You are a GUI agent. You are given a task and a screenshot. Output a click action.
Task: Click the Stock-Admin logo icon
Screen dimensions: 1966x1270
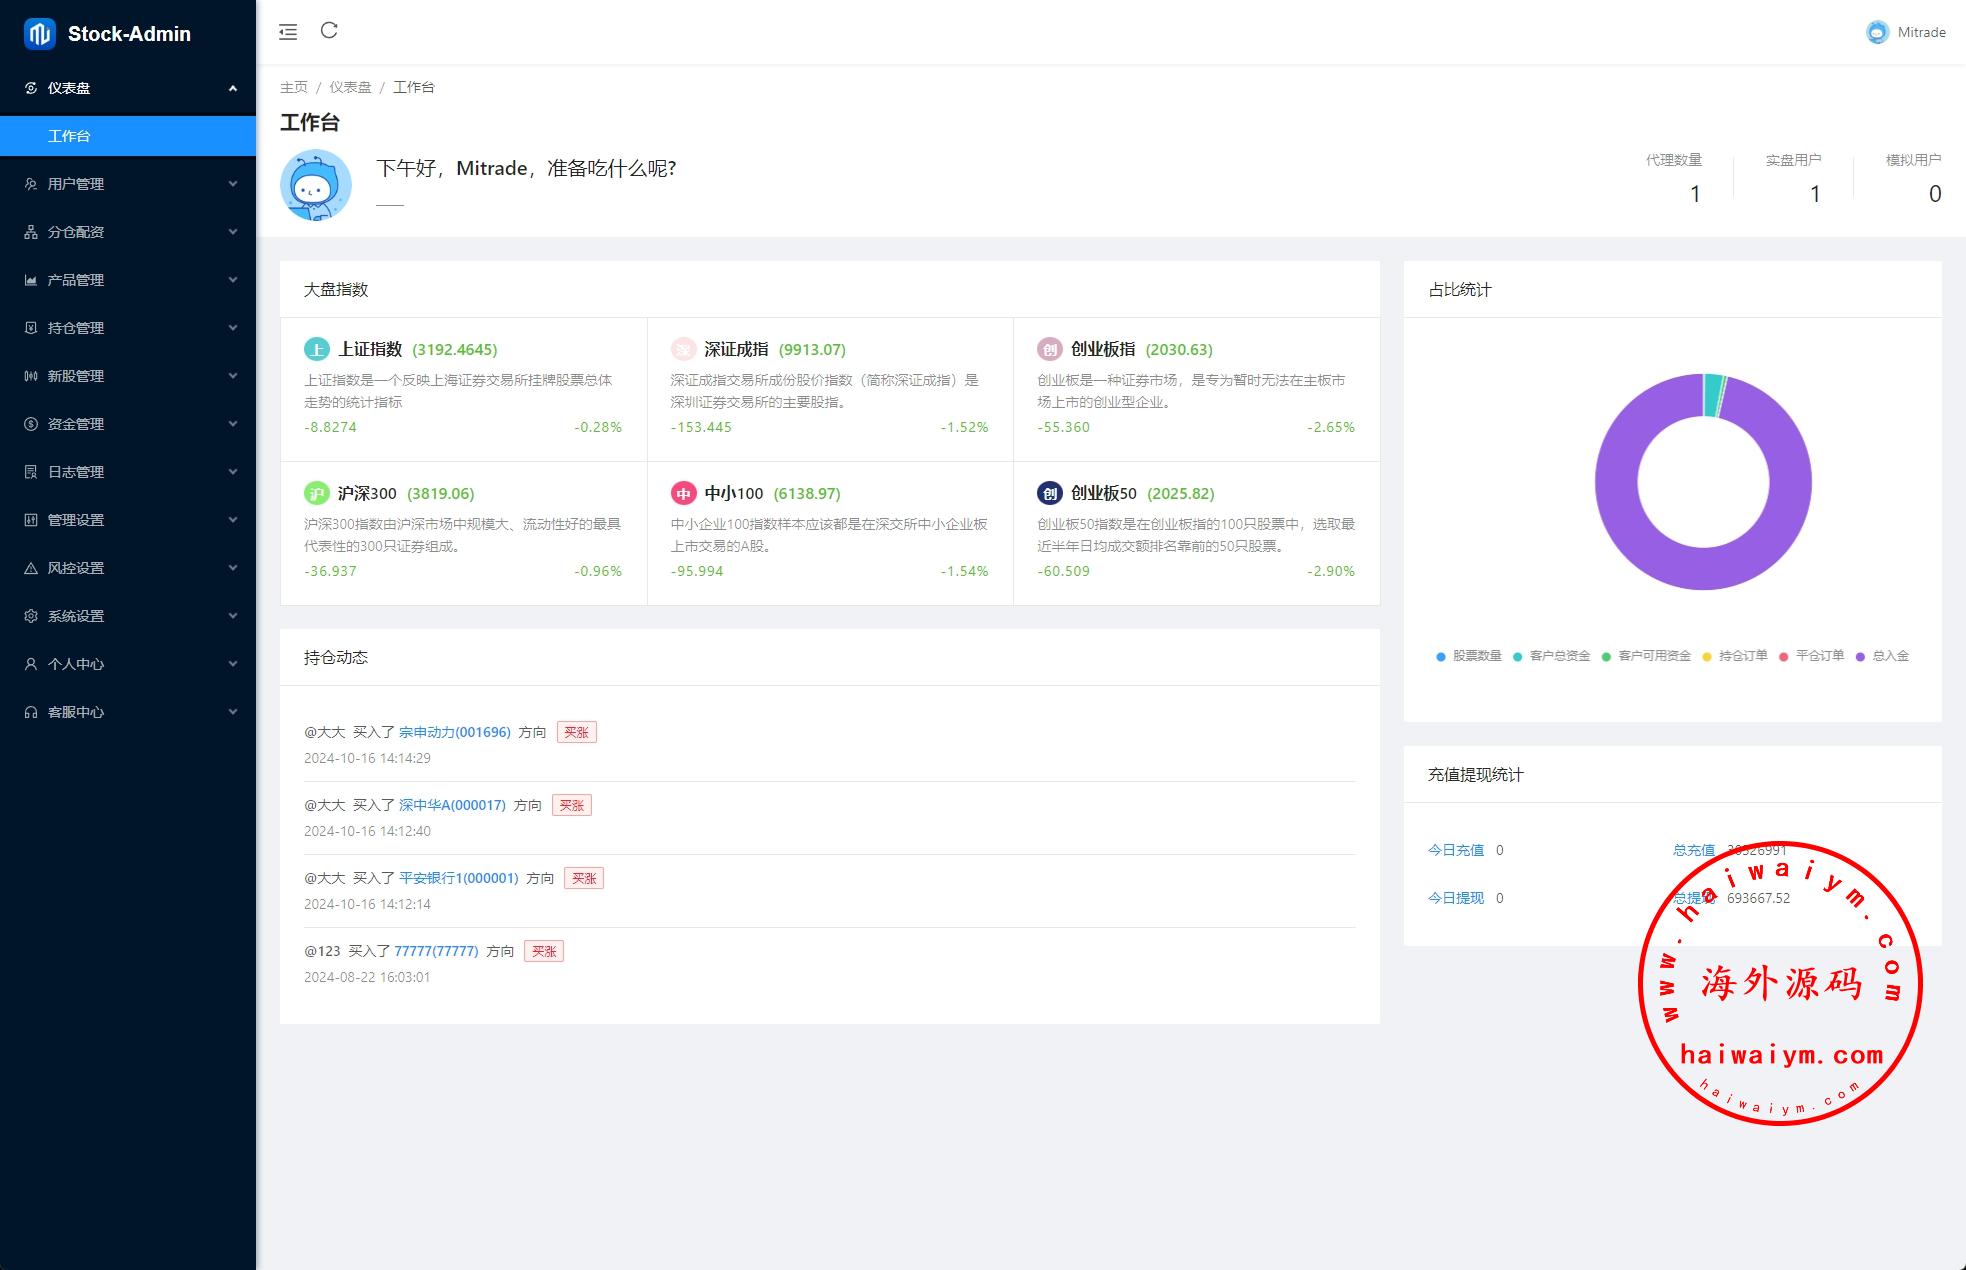click(x=39, y=34)
